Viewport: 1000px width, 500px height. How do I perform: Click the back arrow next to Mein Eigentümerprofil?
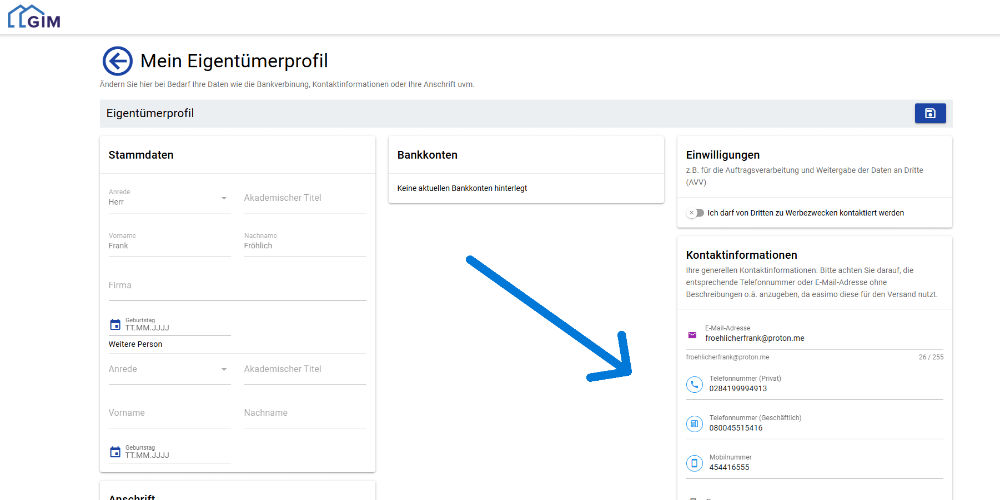click(117, 62)
